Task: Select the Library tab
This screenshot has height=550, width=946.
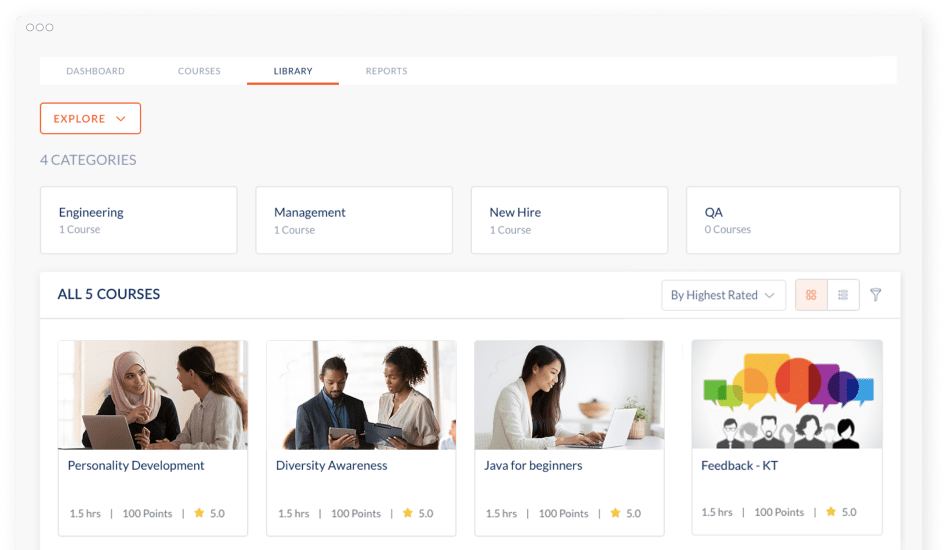Action: click(x=293, y=71)
